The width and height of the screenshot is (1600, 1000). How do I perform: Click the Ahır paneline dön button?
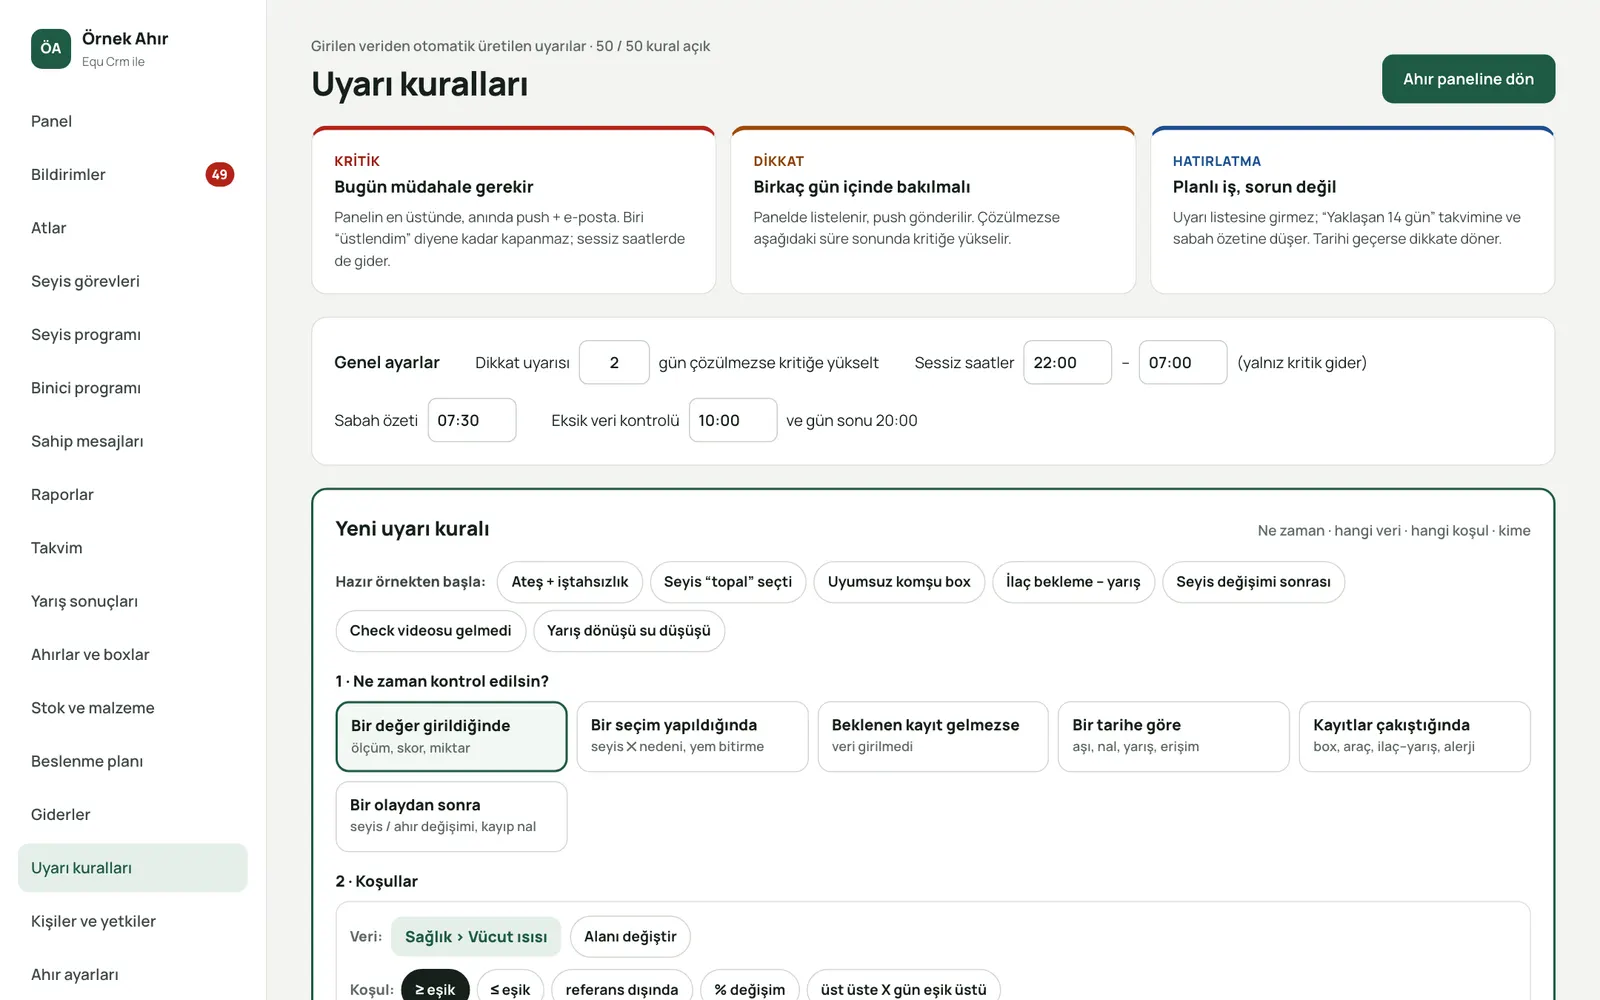pos(1468,79)
